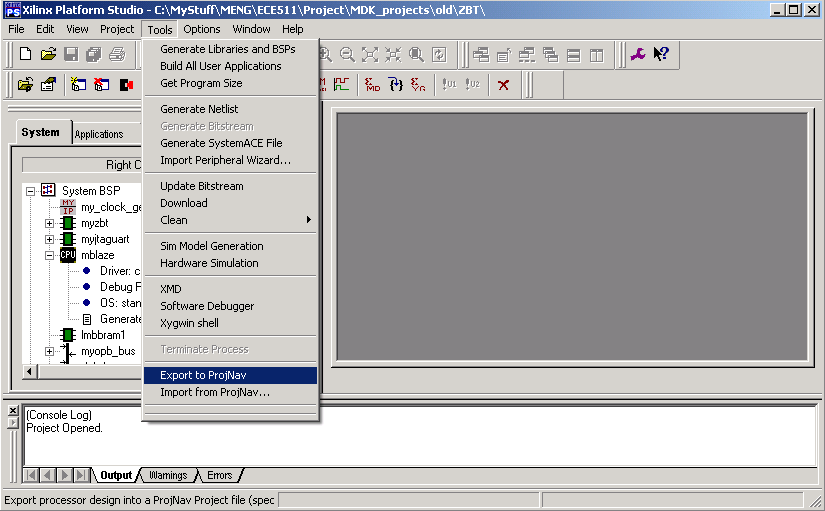Collapse the System BSP tree node
The width and height of the screenshot is (825, 511).
click(31, 190)
